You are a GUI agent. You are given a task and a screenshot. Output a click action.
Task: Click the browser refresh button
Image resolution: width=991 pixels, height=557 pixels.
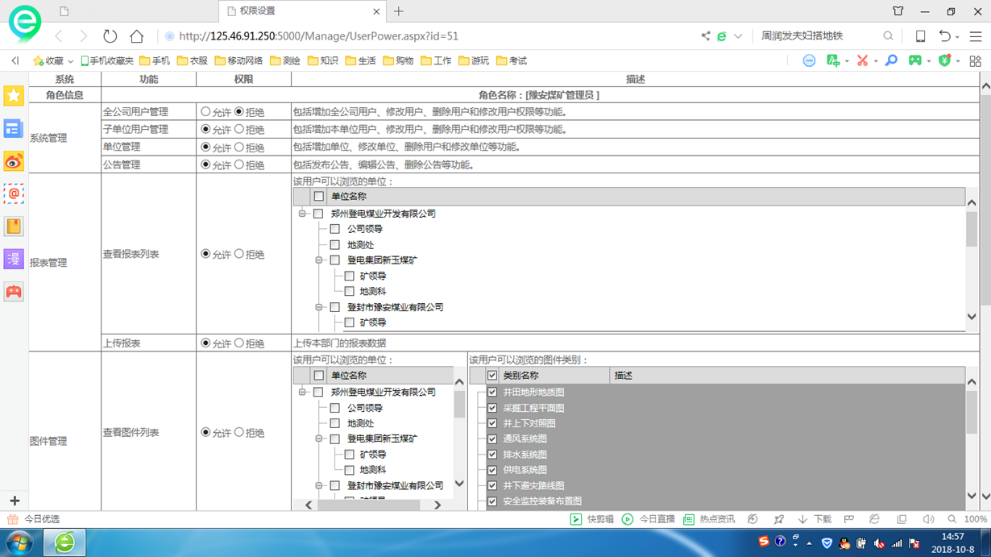pos(110,36)
